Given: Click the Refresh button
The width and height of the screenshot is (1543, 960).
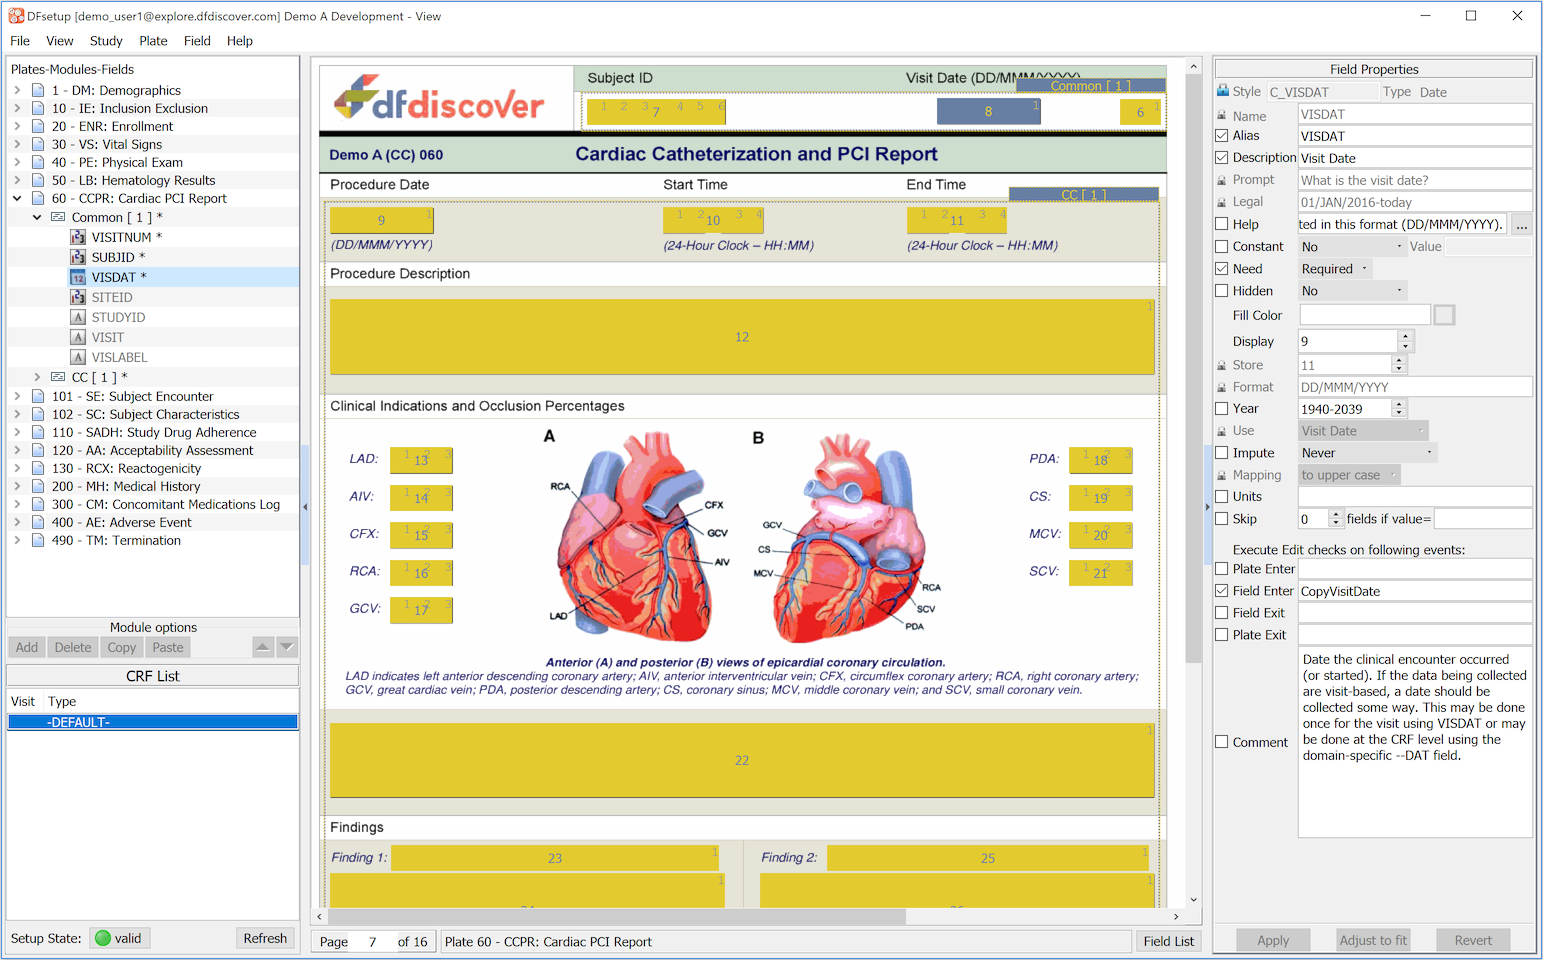Looking at the screenshot, I should [265, 938].
